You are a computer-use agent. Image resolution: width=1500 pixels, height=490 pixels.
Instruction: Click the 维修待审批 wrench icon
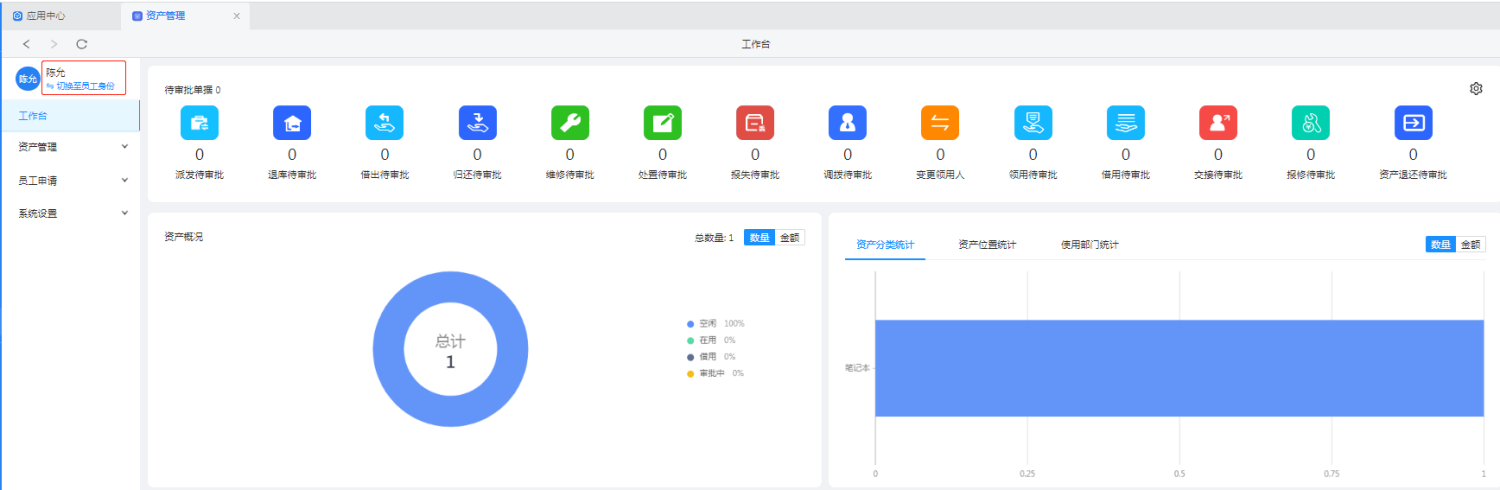click(x=570, y=123)
